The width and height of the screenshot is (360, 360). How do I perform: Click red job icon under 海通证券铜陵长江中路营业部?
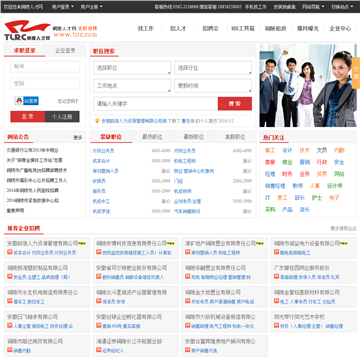click(99, 350)
